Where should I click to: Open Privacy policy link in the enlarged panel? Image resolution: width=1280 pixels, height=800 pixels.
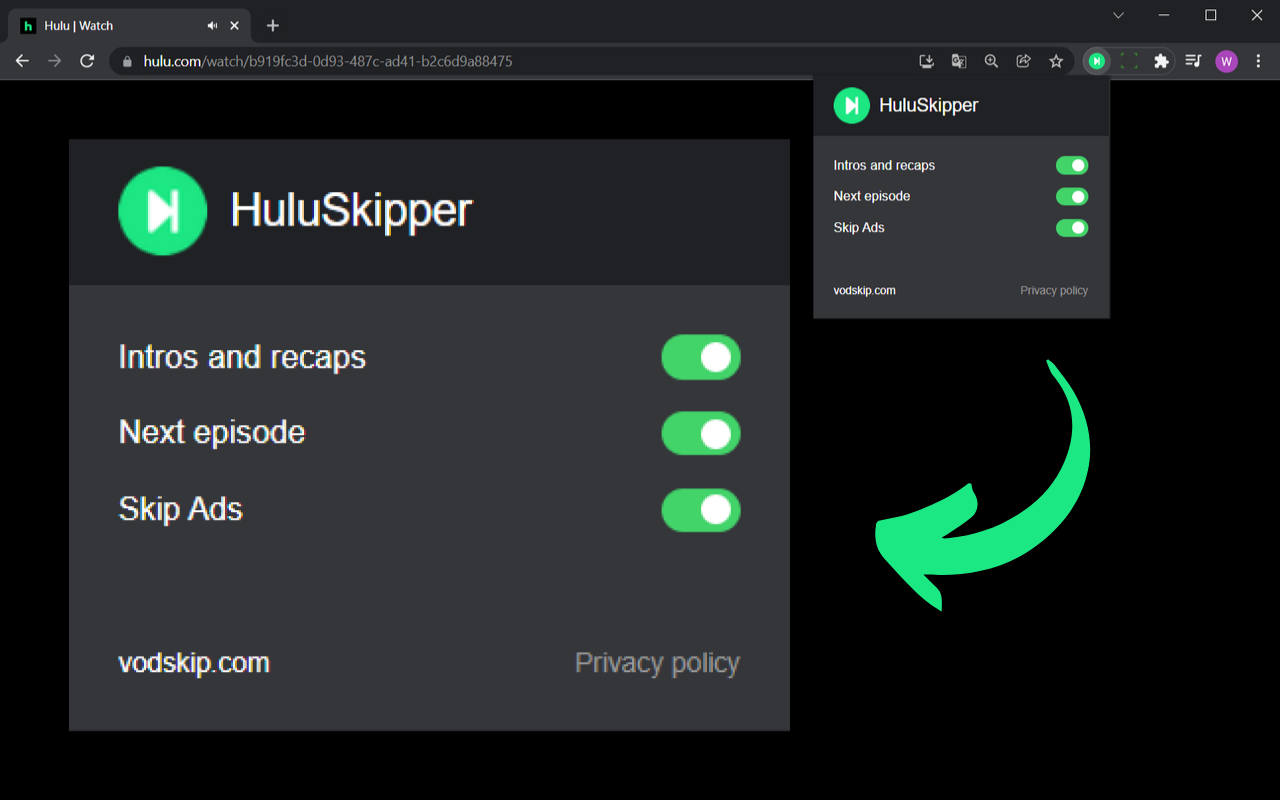point(657,663)
